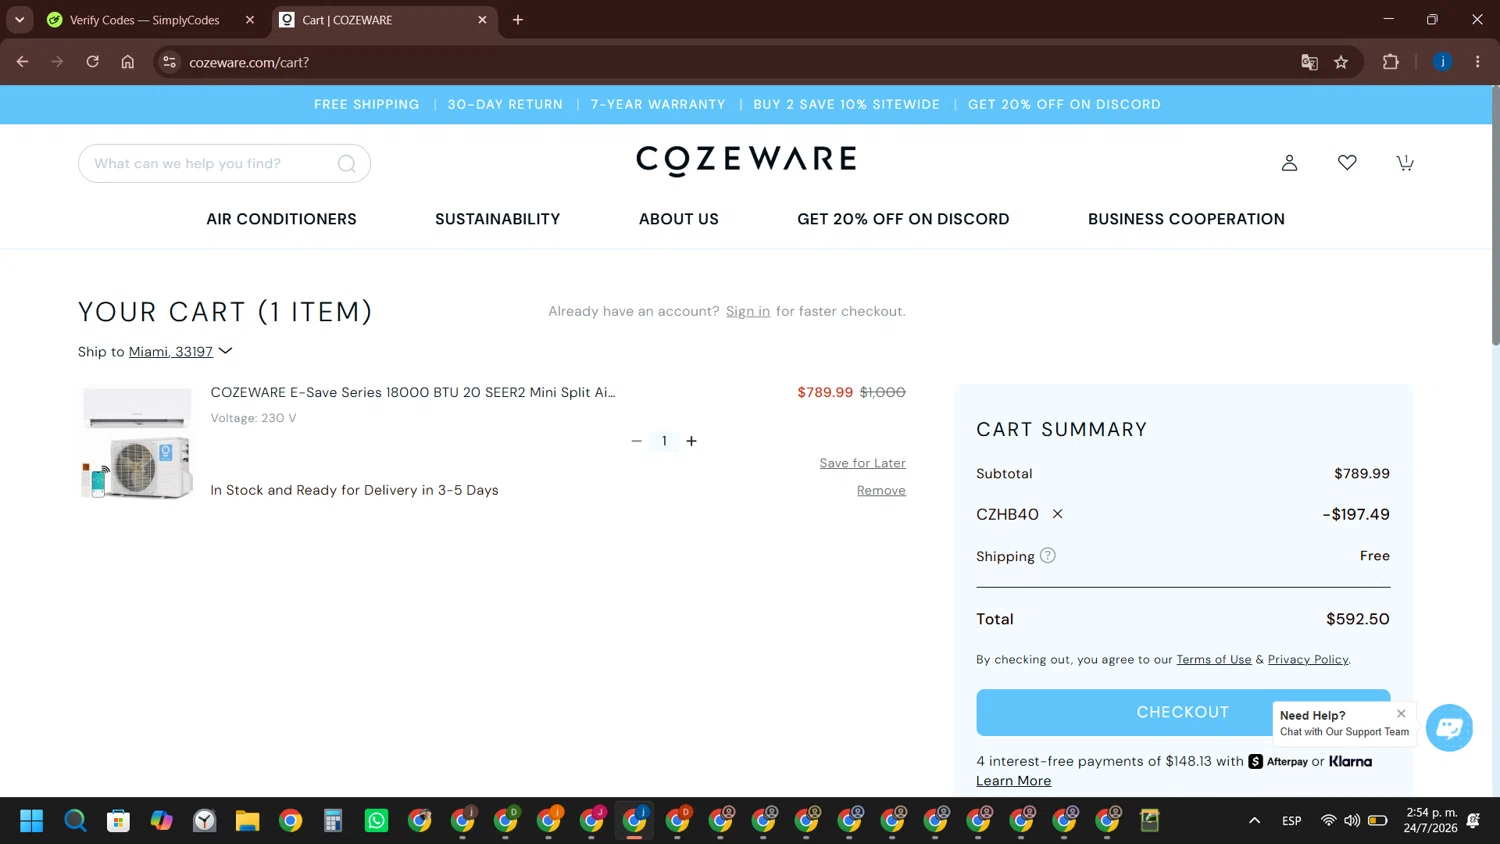Remove the CZHB40 coupon code
This screenshot has width=1500, height=844.
(x=1057, y=514)
